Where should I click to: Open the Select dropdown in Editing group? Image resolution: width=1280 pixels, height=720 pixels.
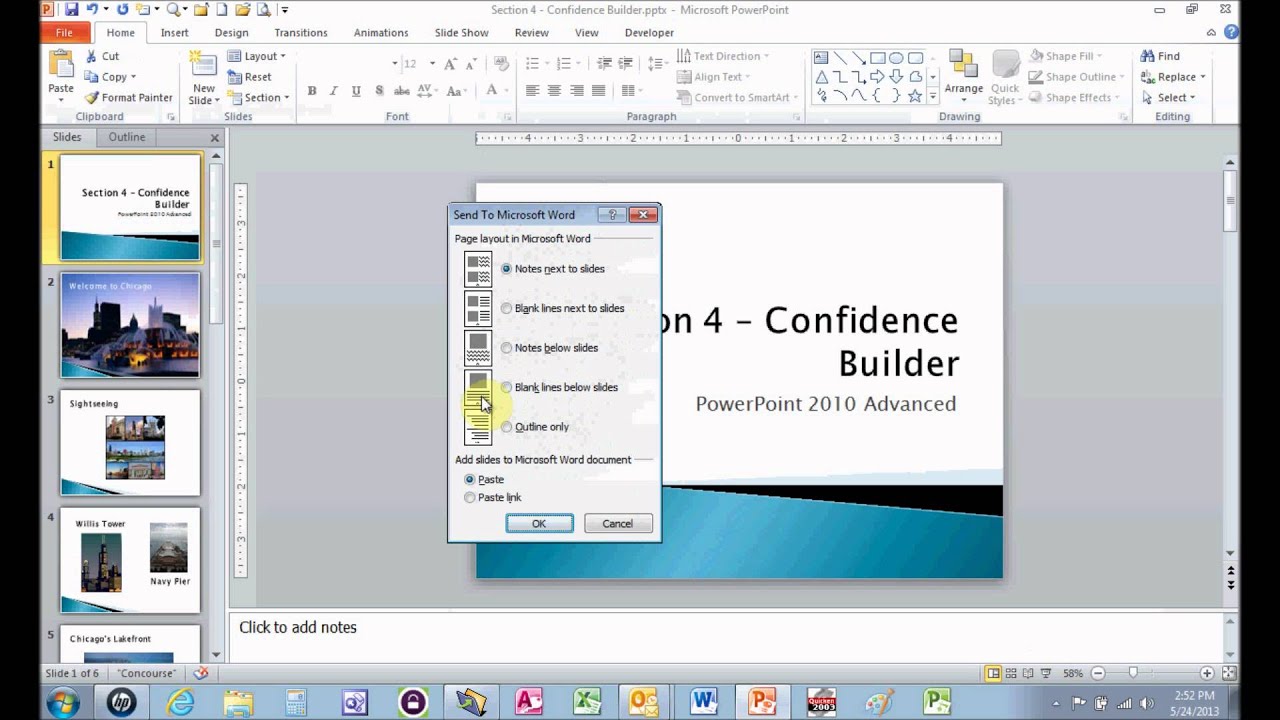pyautogui.click(x=1168, y=98)
